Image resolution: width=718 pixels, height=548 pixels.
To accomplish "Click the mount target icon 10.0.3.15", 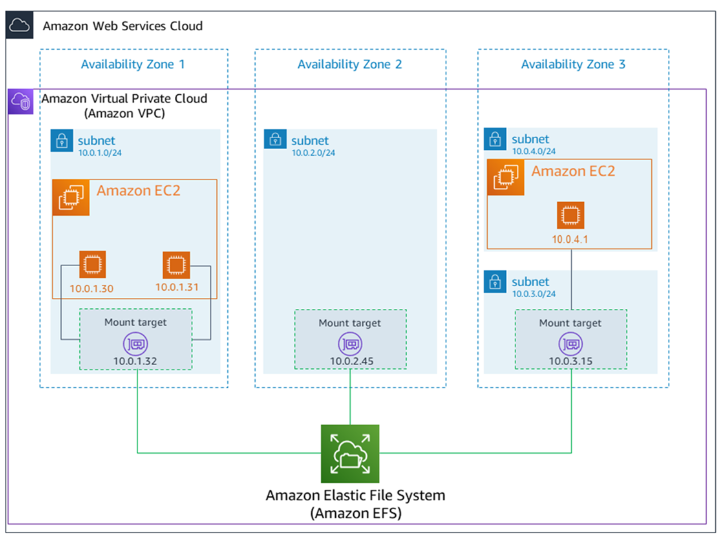I will click(570, 344).
